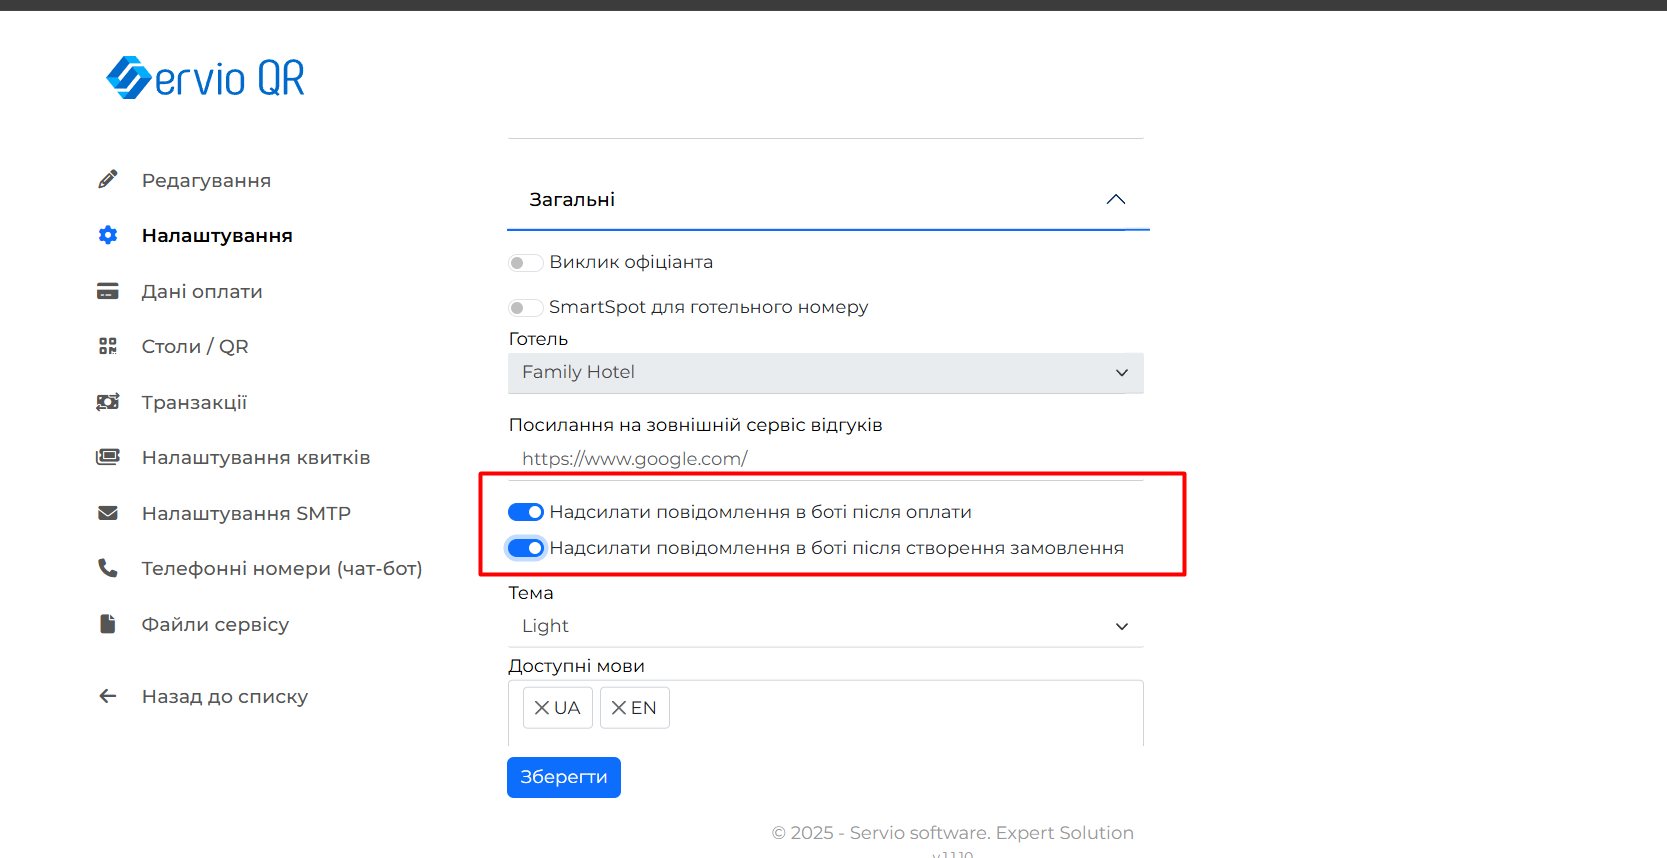1667x858 pixels.
Task: Disable bot message after payment toggle
Action: click(x=526, y=512)
